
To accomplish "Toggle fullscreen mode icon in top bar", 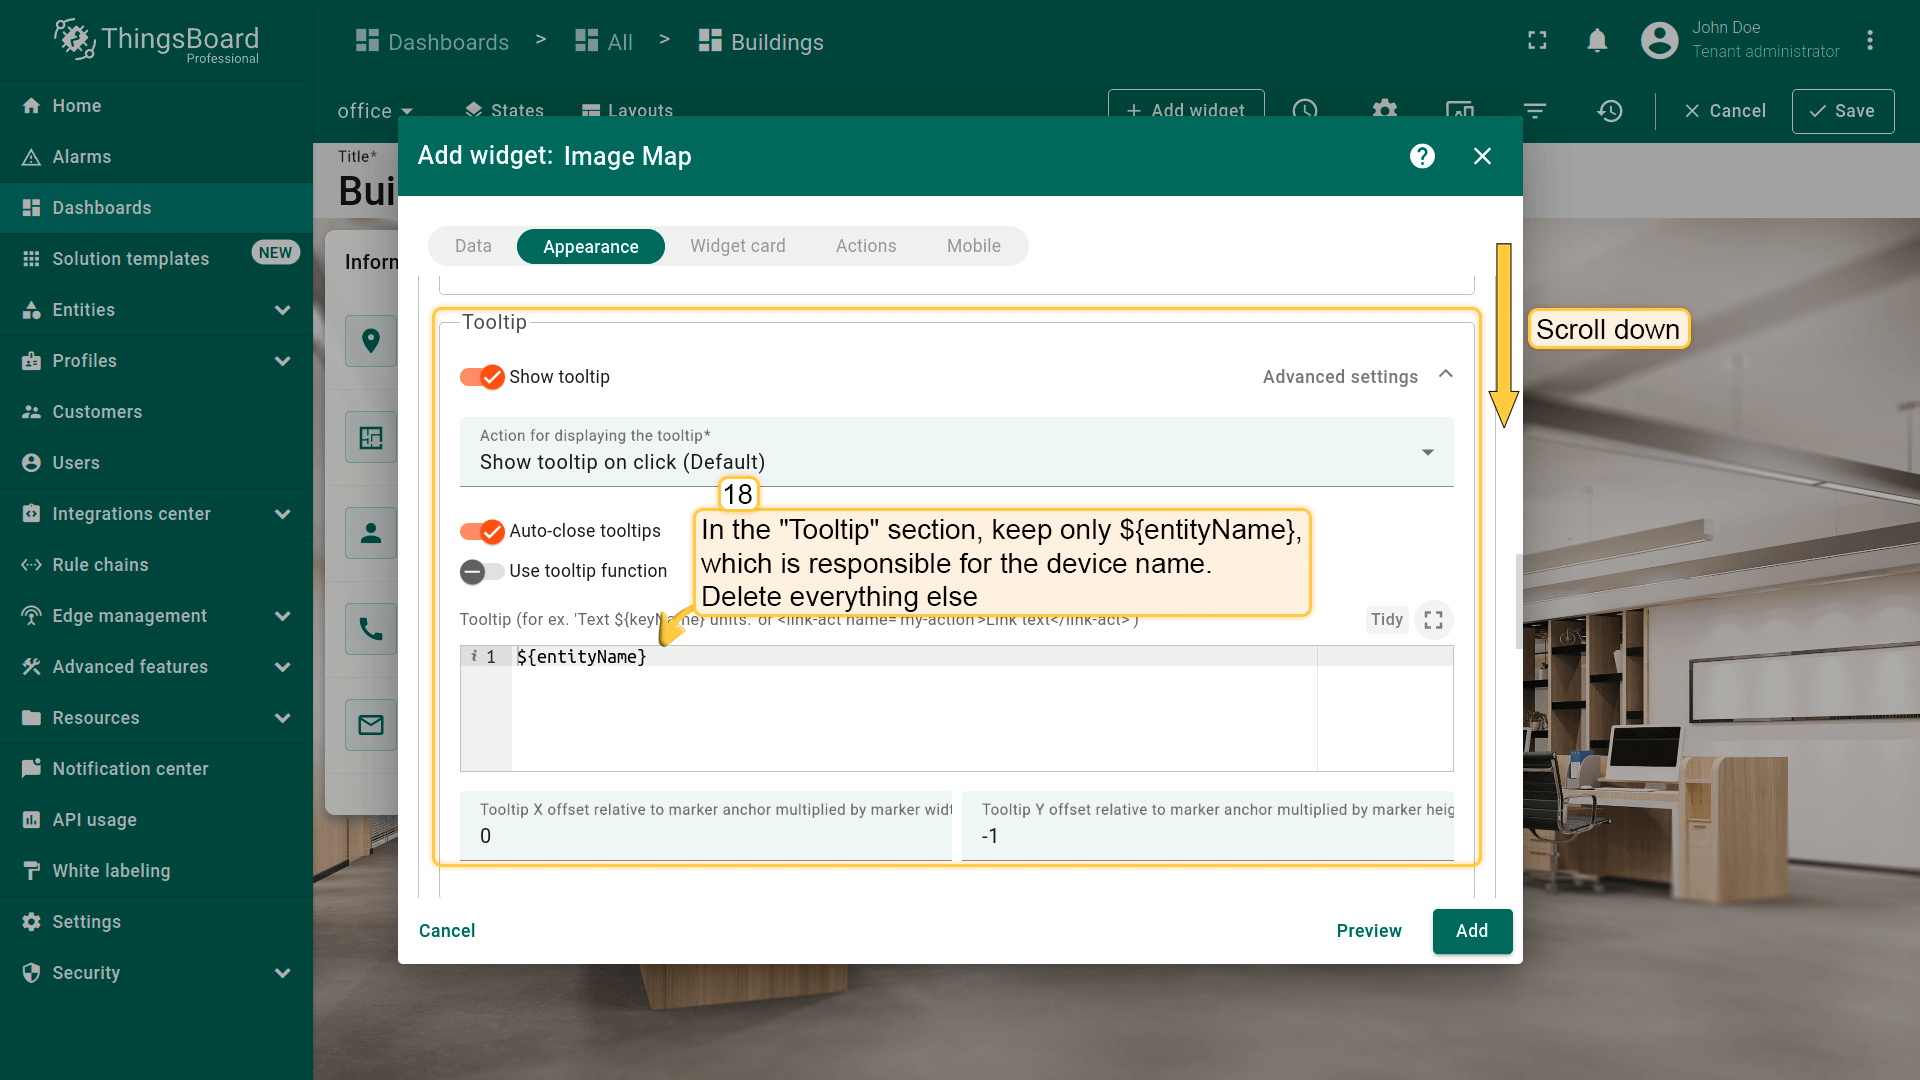I will pos(1537,40).
